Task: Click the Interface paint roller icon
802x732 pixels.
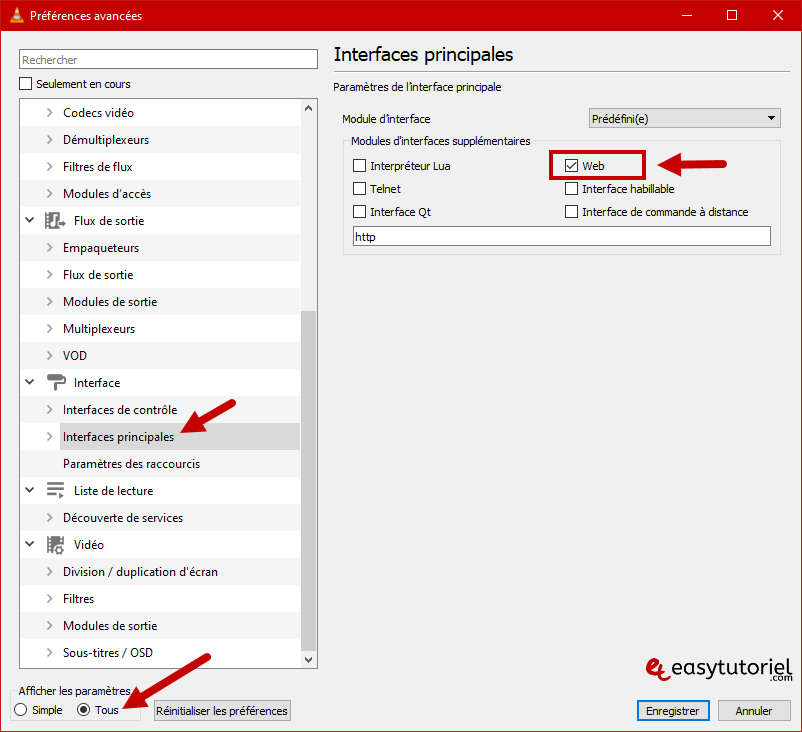Action: point(56,382)
